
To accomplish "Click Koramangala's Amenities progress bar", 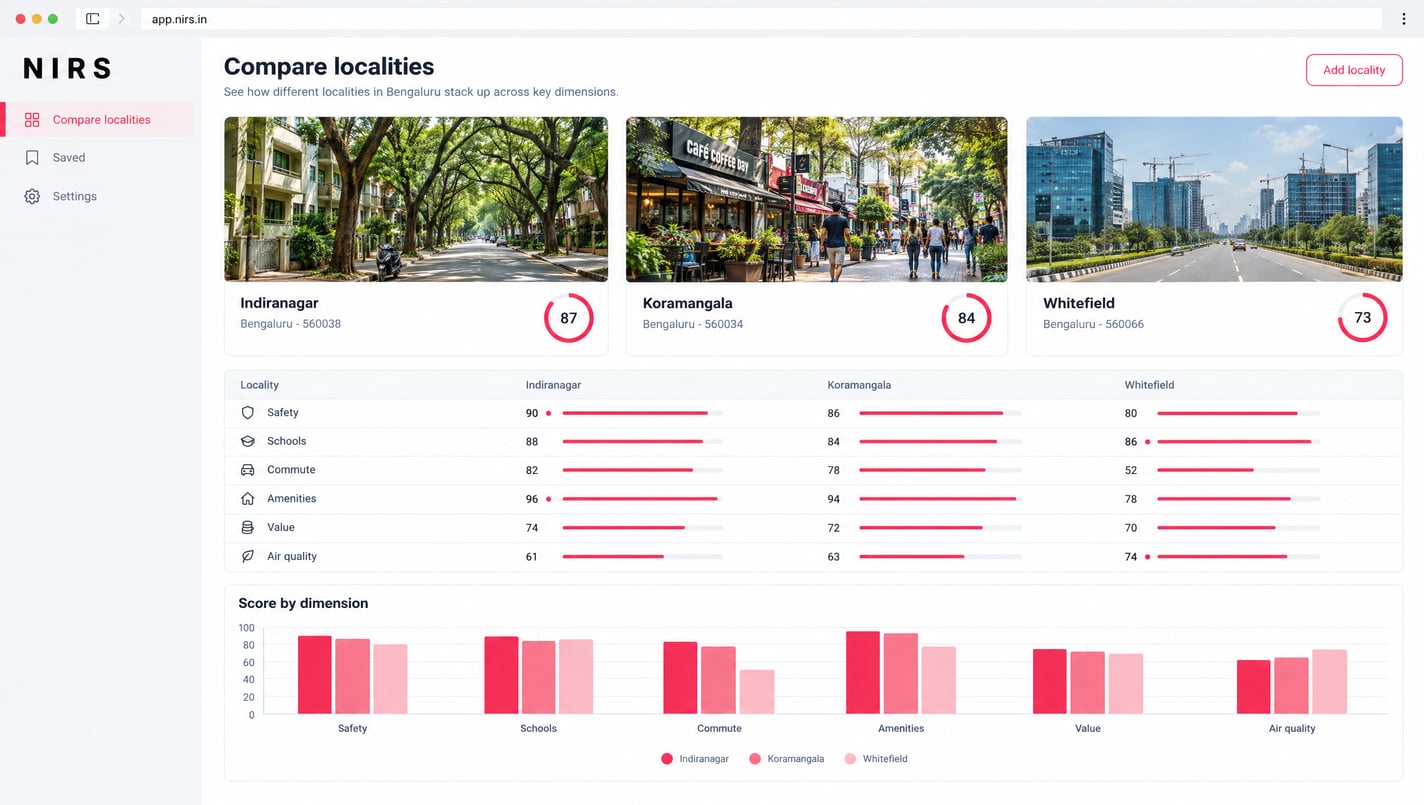I will pos(940,499).
